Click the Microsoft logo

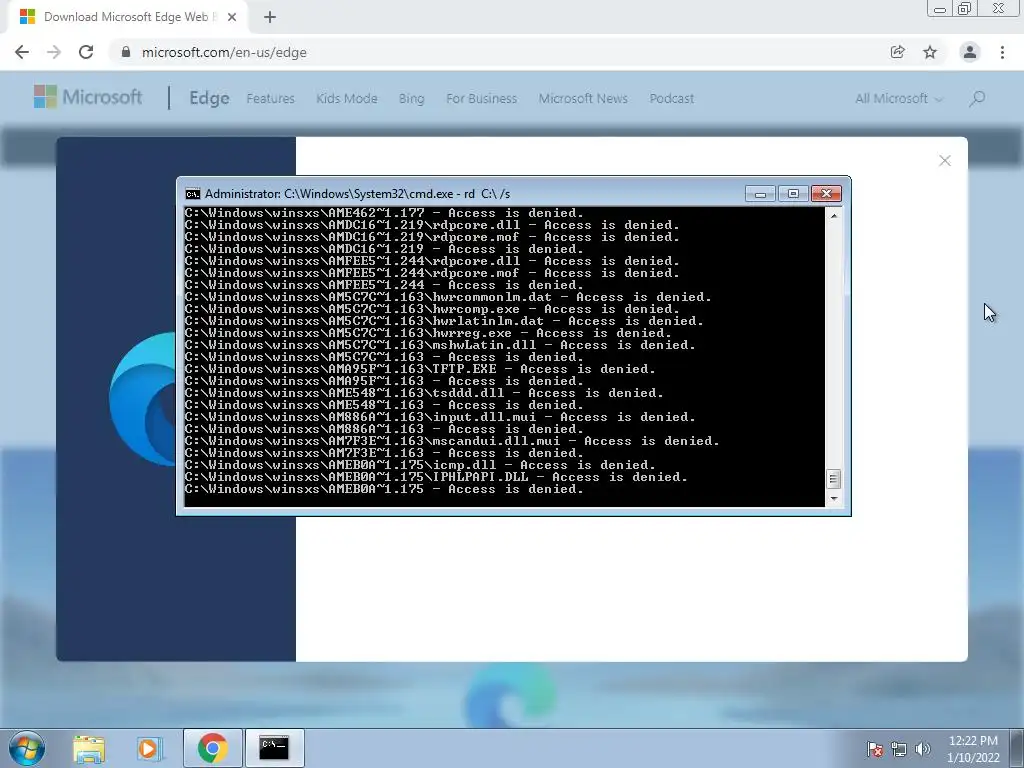pyautogui.click(x=88, y=97)
